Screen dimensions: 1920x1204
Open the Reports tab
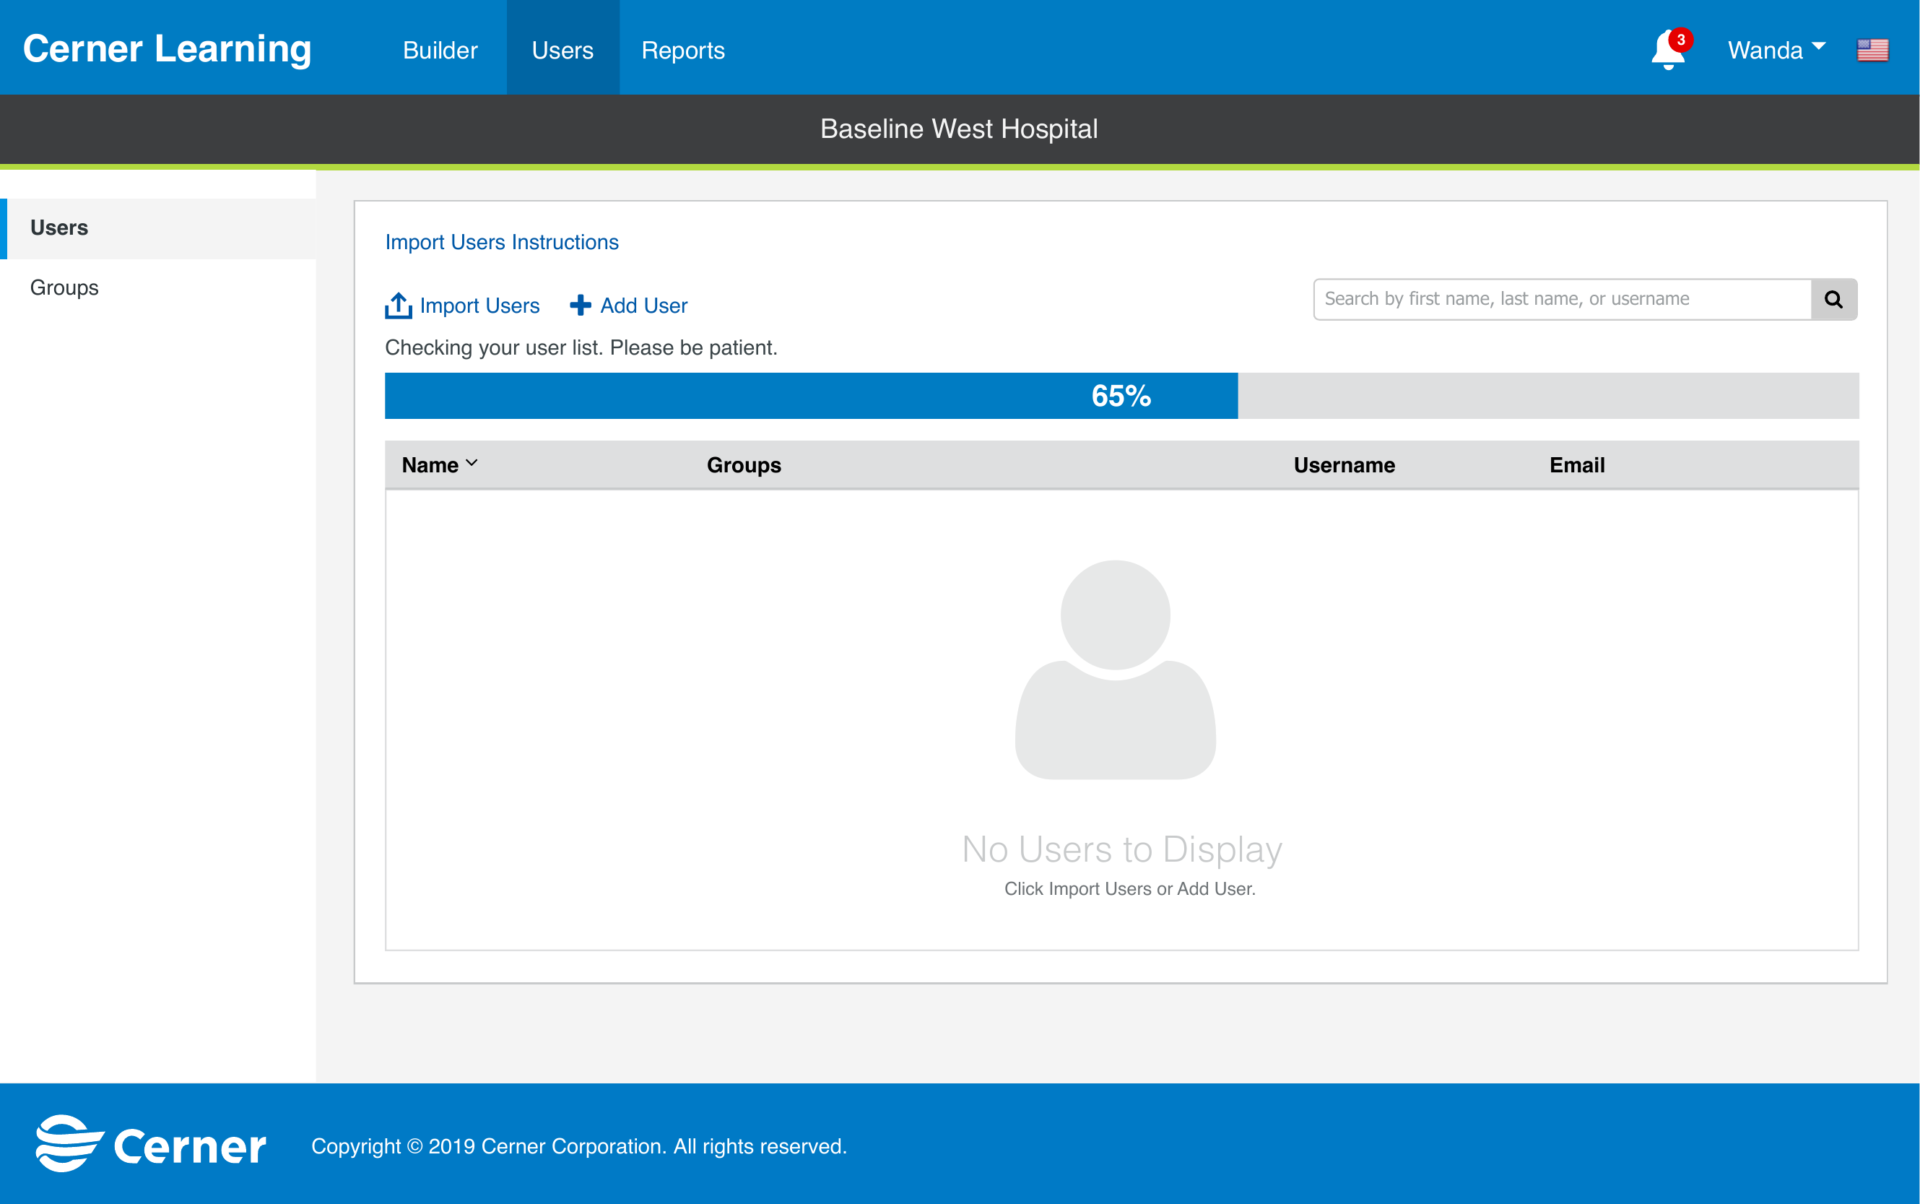(x=683, y=50)
